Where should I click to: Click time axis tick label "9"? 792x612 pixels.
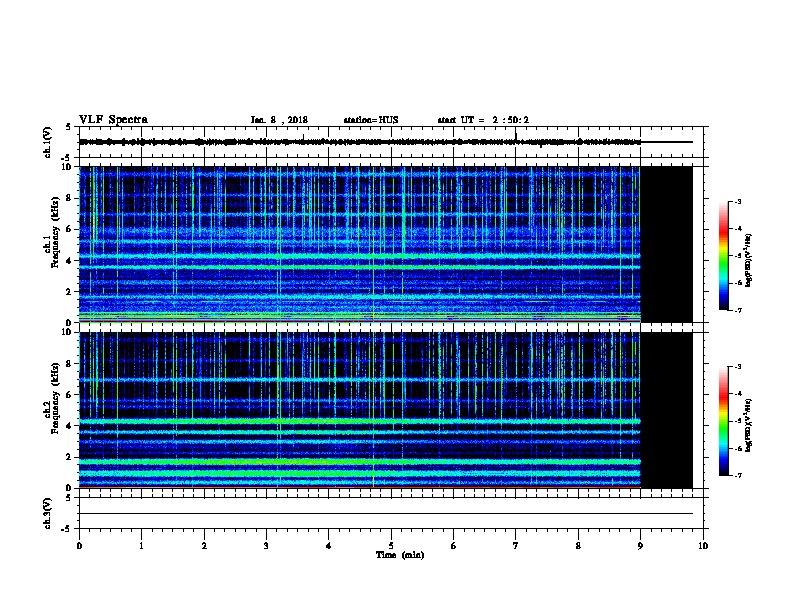[640, 546]
